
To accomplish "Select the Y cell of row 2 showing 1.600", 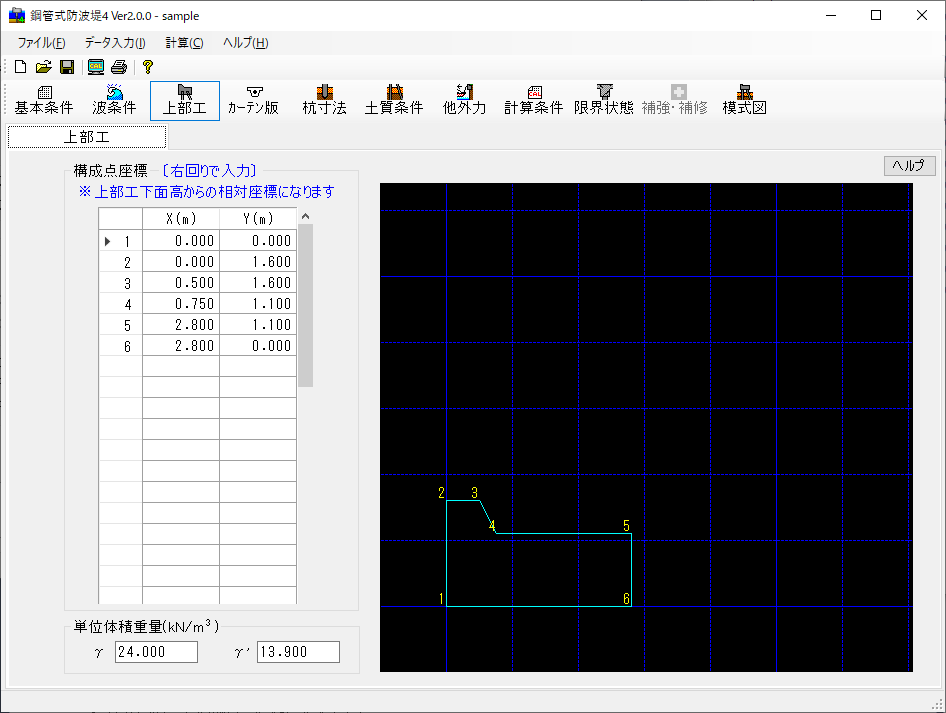I will 258,262.
